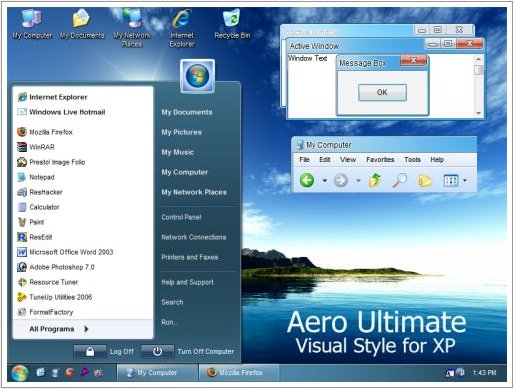Launch Internet Explorer from desktop icon
The image size is (514, 389).
pos(182,28)
